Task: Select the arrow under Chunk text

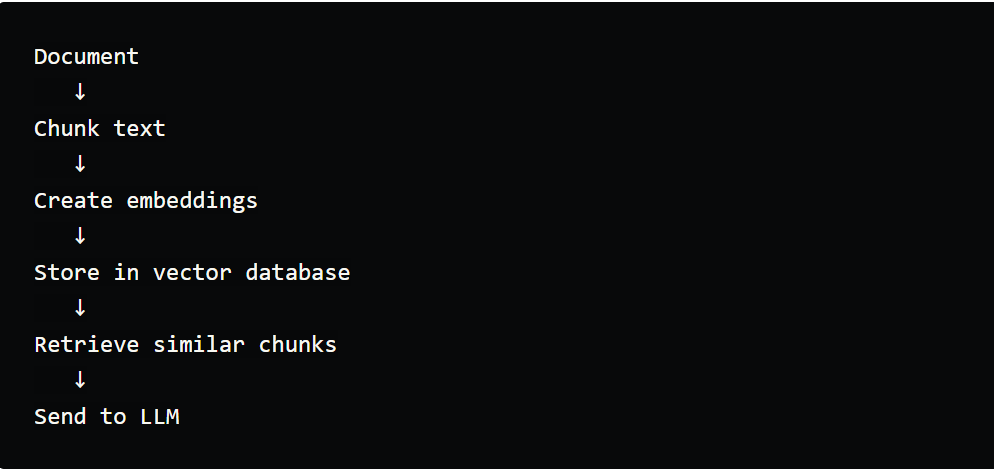Action: [x=80, y=164]
